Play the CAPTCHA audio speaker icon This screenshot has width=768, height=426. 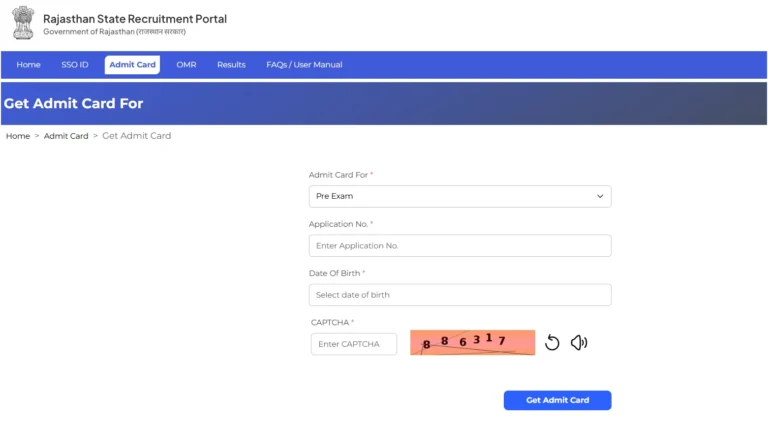pos(579,342)
